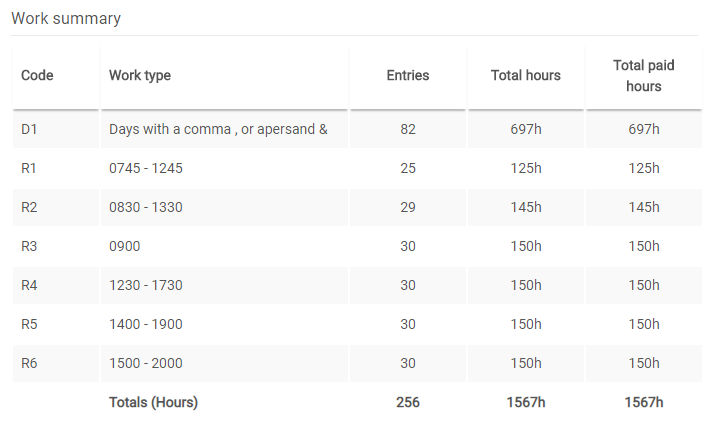Select the R3 row's 0900 work type

pos(126,246)
